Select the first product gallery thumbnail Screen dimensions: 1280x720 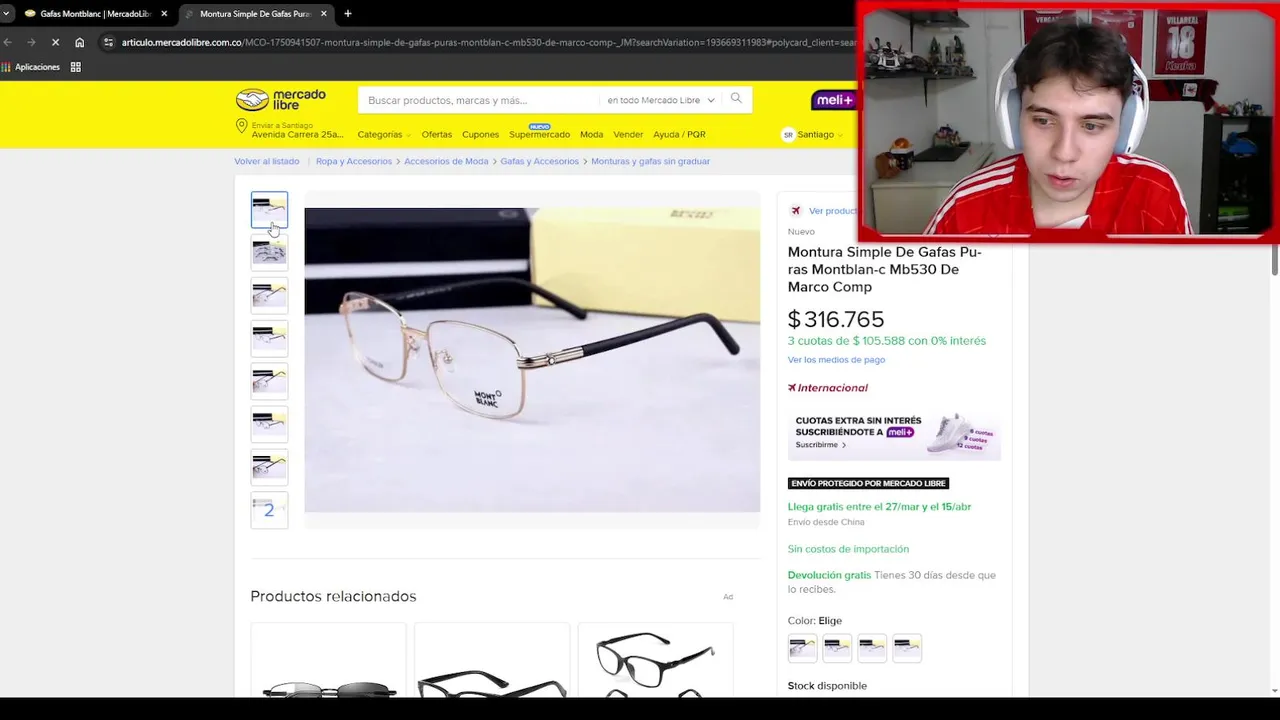tap(269, 209)
